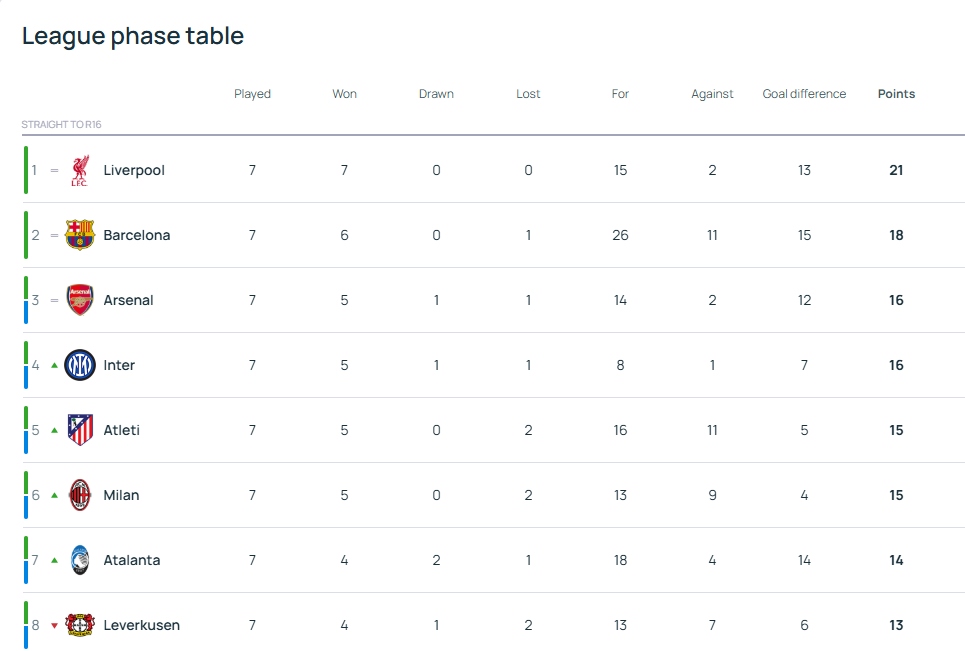Select the Goal difference column header
Image resolution: width=965 pixels, height=651 pixels.
click(804, 94)
